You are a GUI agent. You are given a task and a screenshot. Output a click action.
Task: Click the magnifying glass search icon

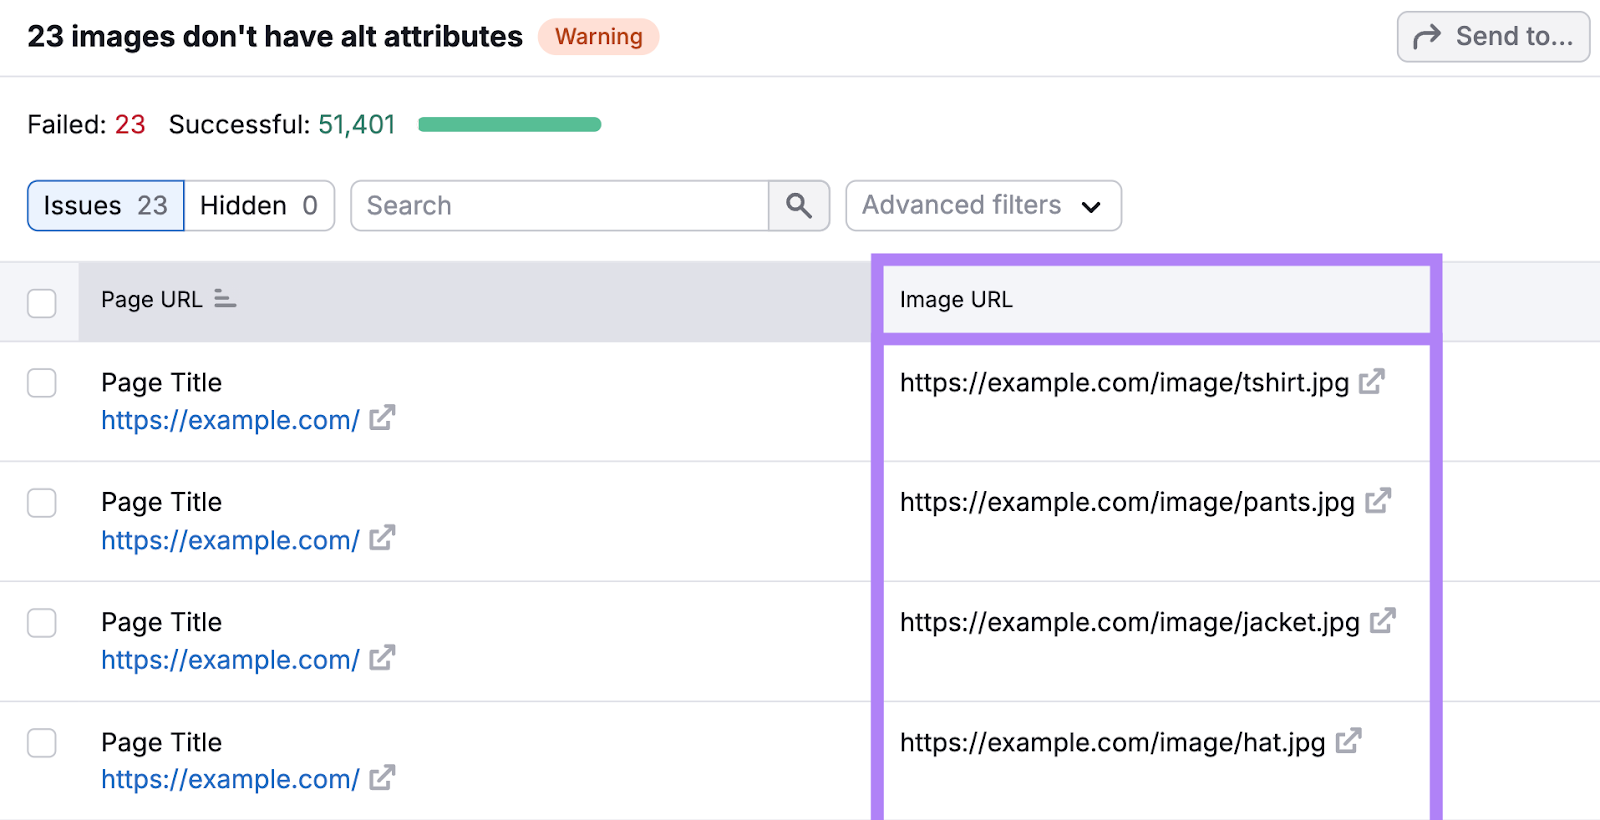[x=798, y=206]
